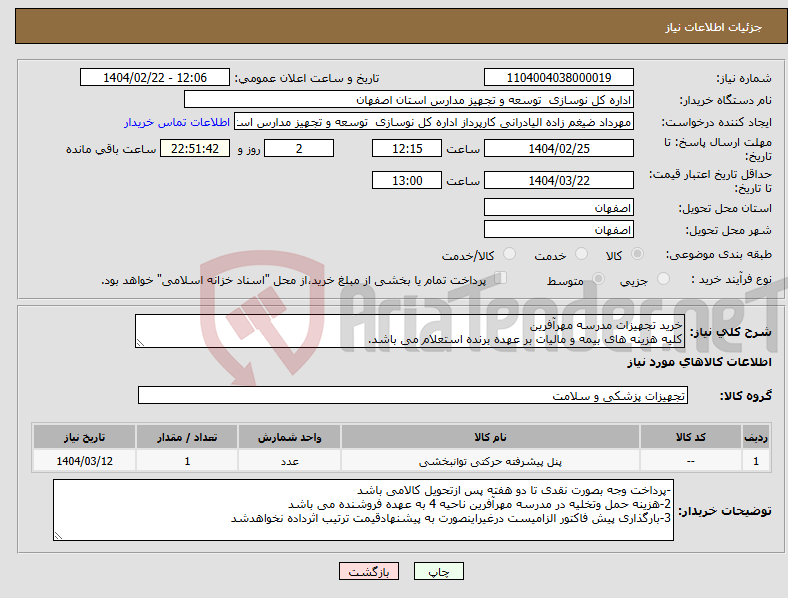Viewport: 788px width, 598px height.
Task: Click the شهر محل تحویل field
Action: pyautogui.click(x=559, y=229)
